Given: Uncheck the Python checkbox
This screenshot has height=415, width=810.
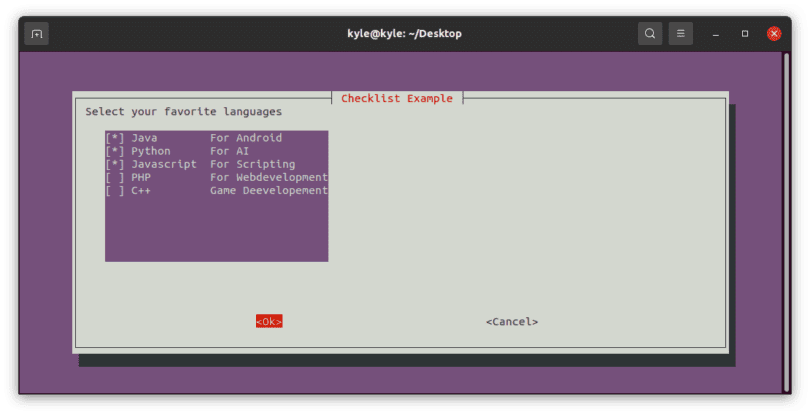Looking at the screenshot, I should [115, 151].
